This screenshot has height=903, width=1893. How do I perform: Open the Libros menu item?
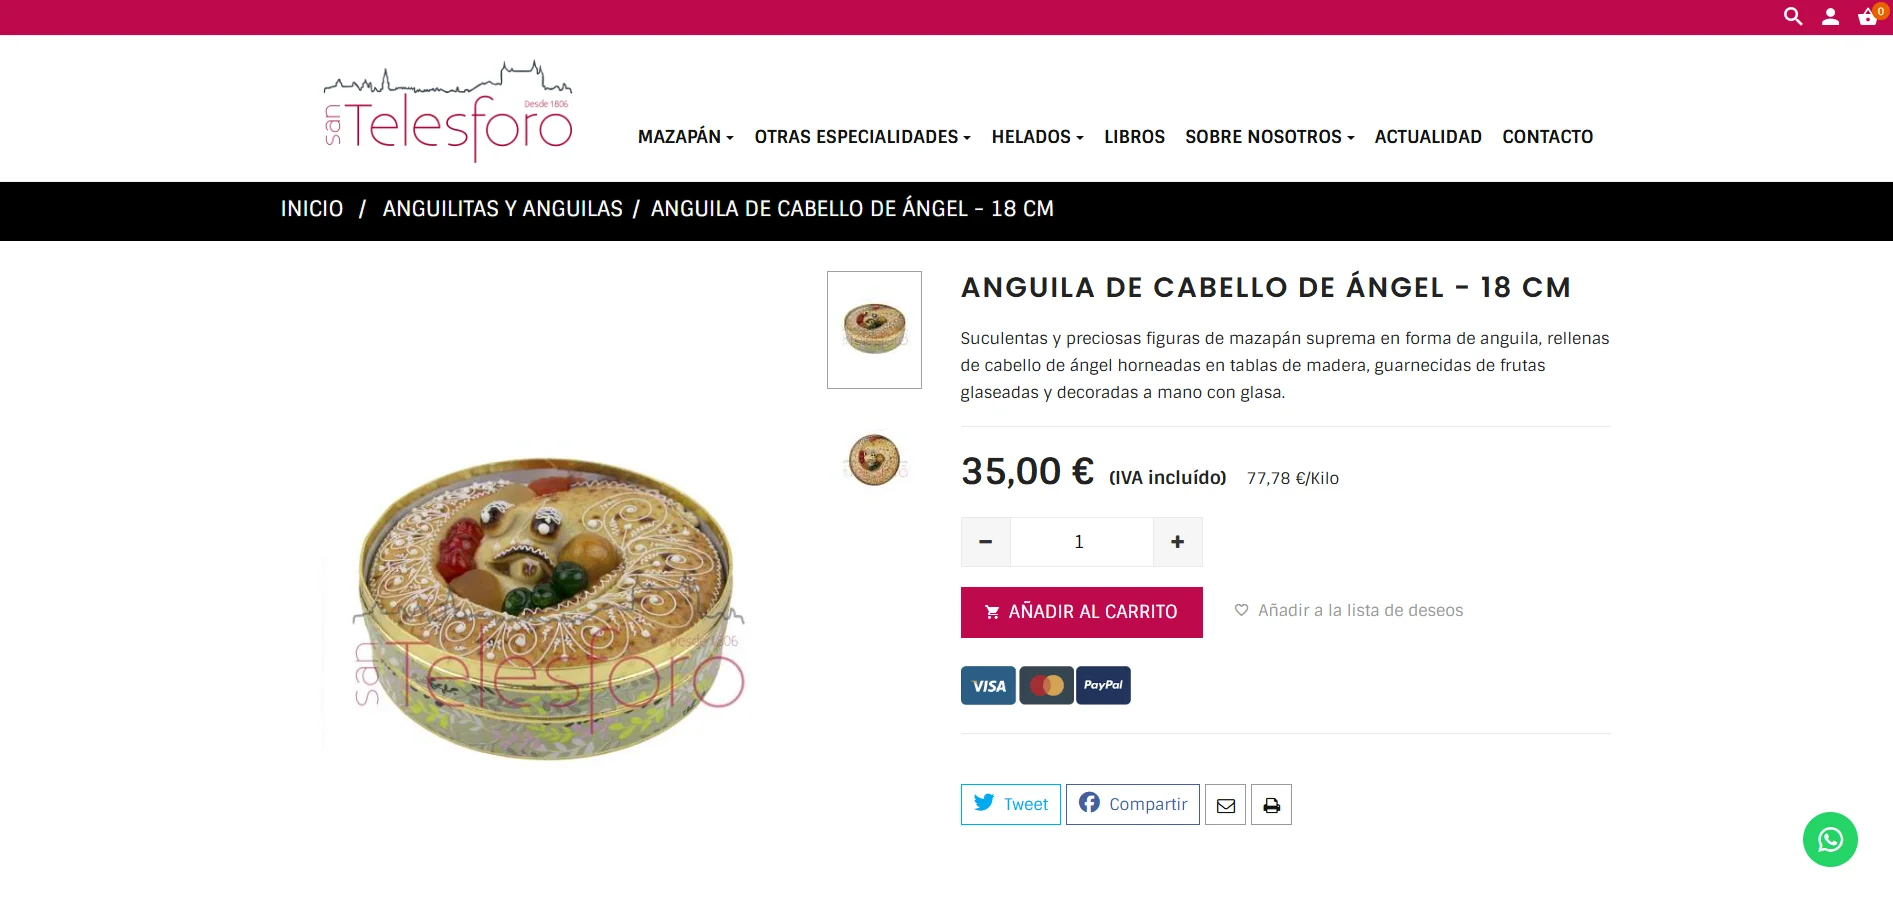click(x=1135, y=137)
